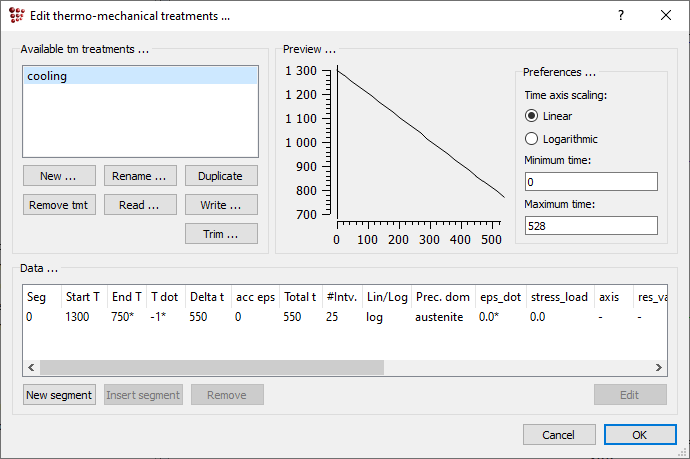Click the Seg column header
Image resolution: width=690 pixels, height=459 pixels.
tap(42, 297)
